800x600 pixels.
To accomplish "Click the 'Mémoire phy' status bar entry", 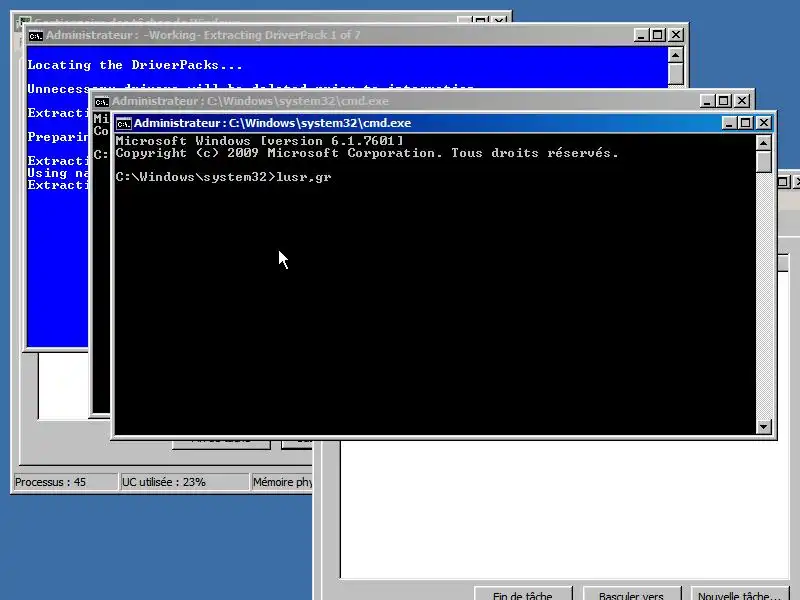I will tap(283, 482).
